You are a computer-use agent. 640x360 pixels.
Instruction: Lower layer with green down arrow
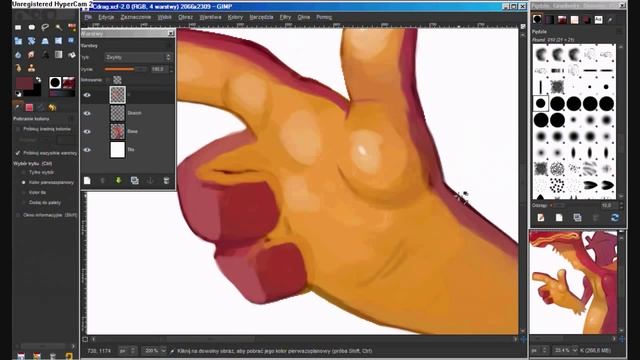pyautogui.click(x=119, y=180)
